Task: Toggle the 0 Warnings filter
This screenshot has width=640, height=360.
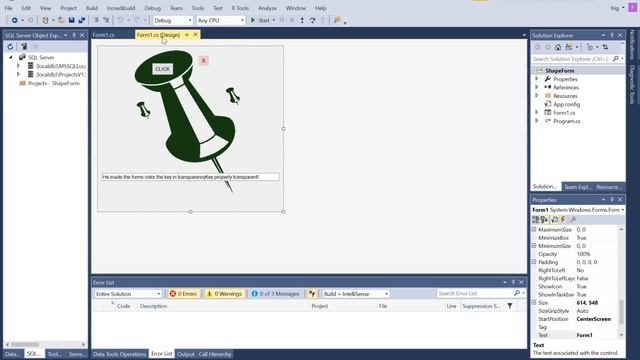Action: (x=224, y=294)
